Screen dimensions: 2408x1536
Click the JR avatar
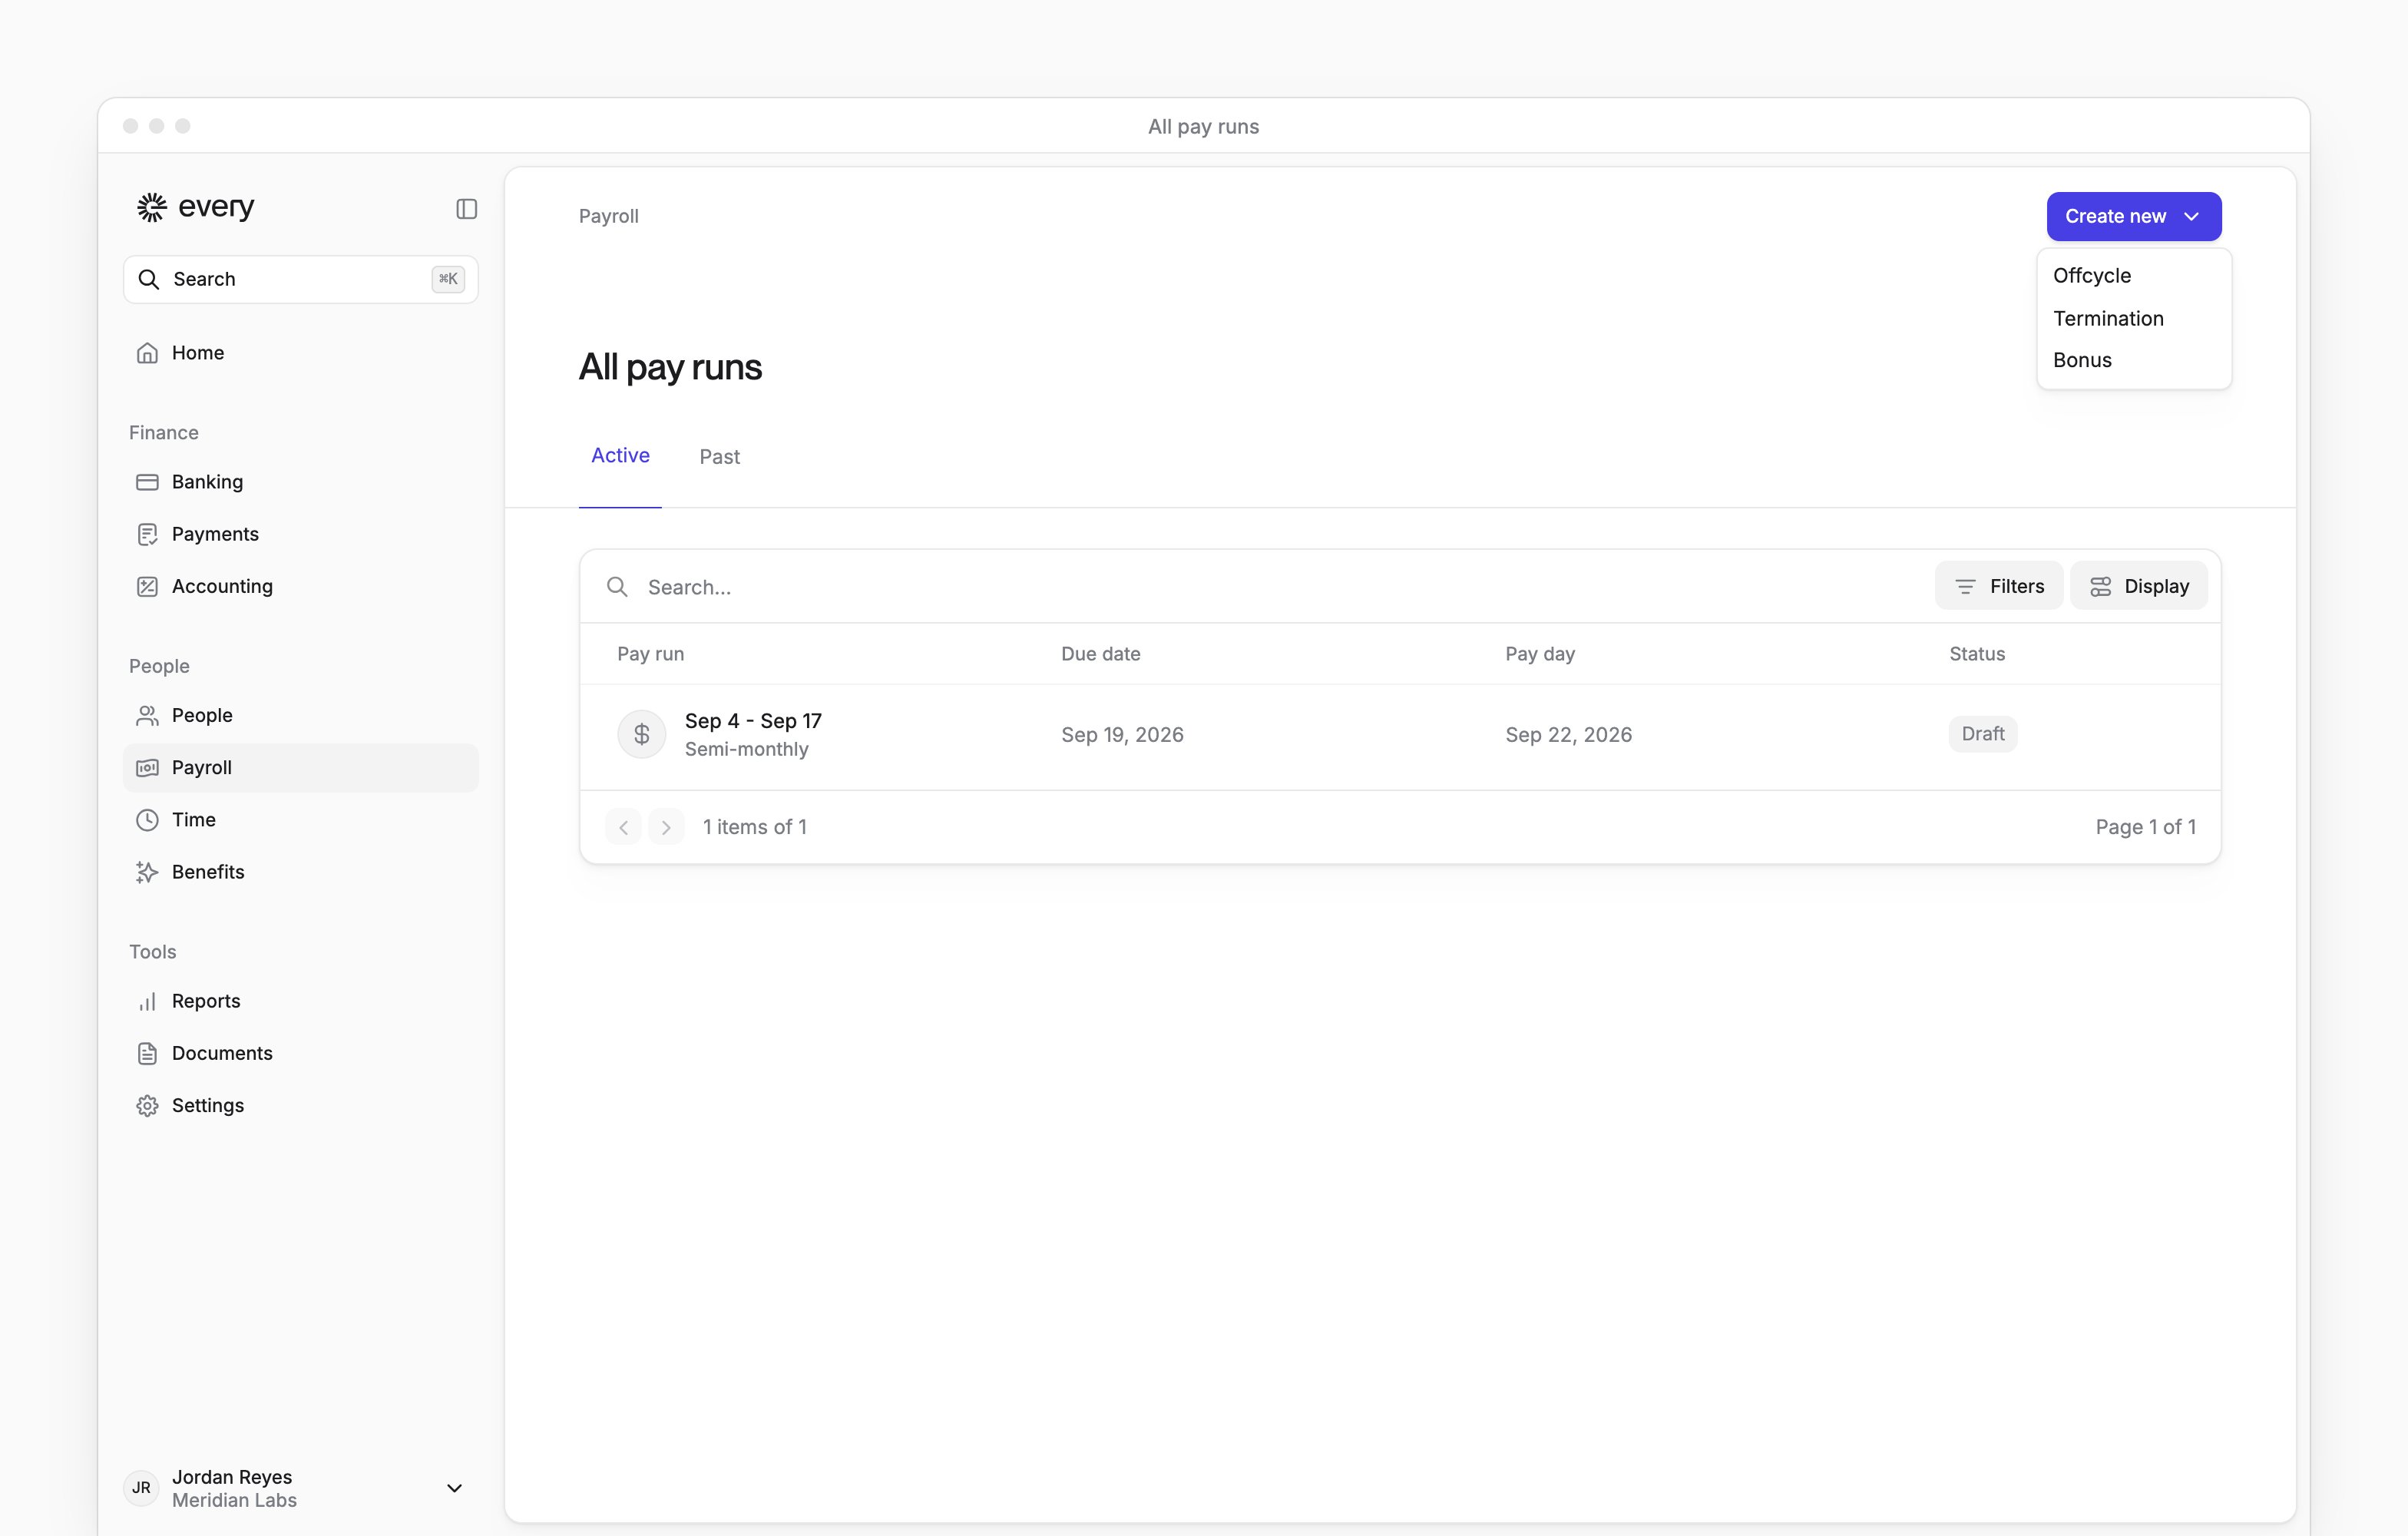pos(141,1488)
